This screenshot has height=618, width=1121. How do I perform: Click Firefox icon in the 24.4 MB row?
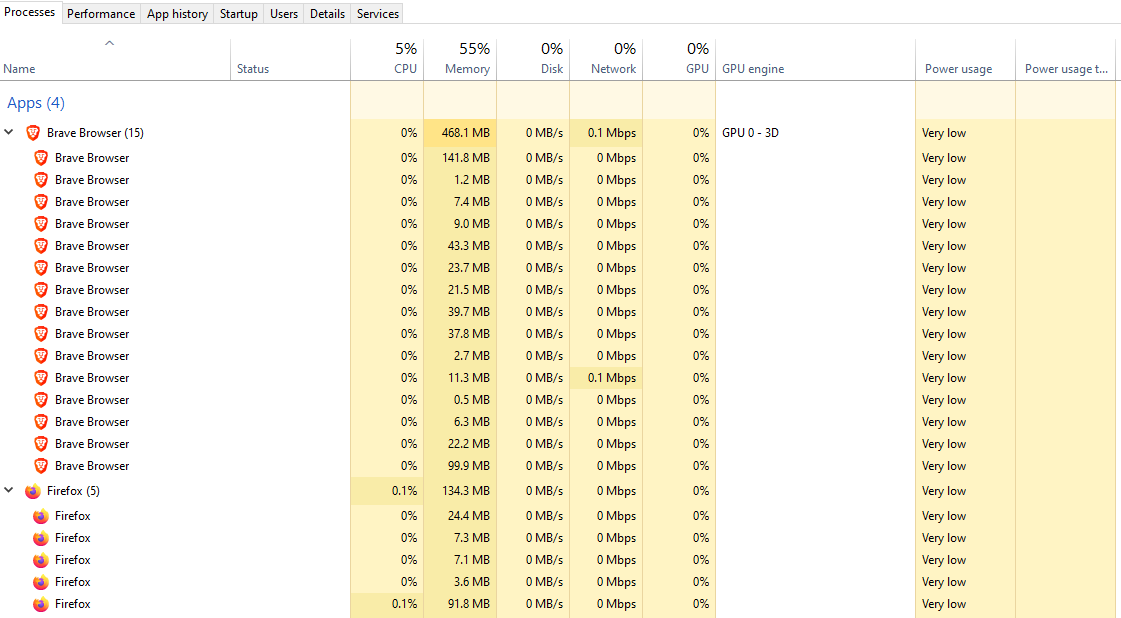[x=41, y=516]
